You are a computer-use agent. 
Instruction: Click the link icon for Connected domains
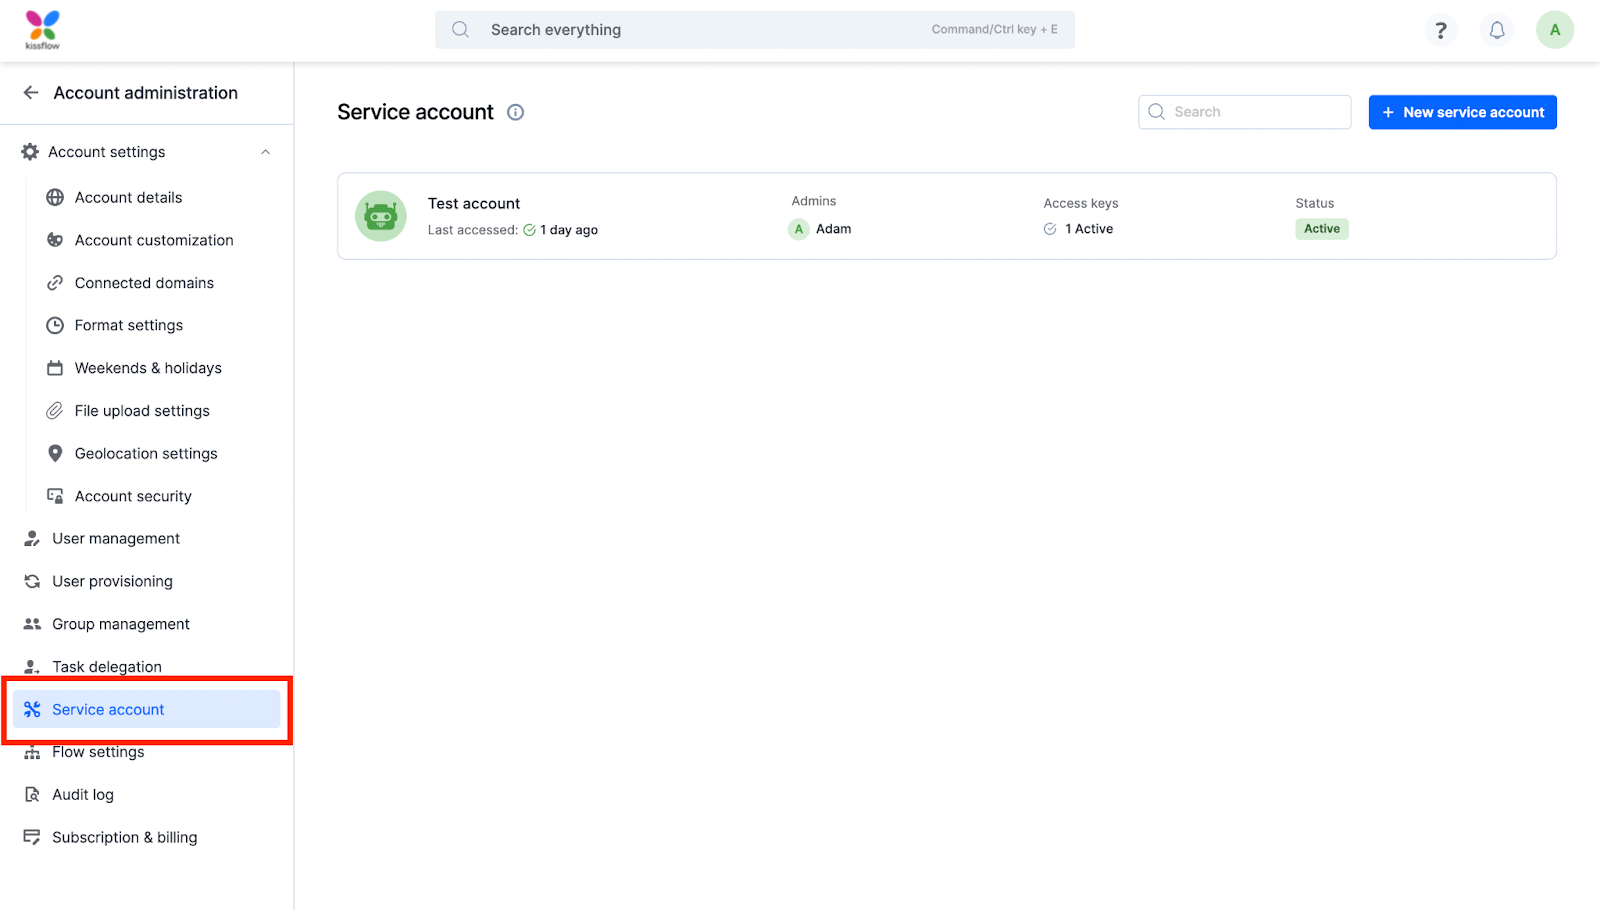(55, 283)
